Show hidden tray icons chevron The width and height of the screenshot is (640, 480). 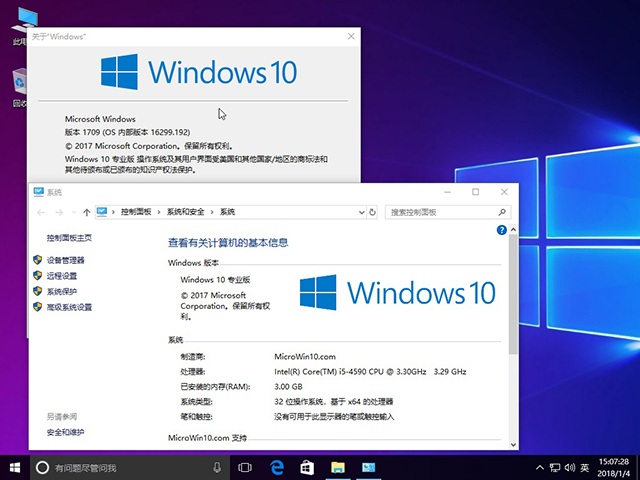coord(540,468)
